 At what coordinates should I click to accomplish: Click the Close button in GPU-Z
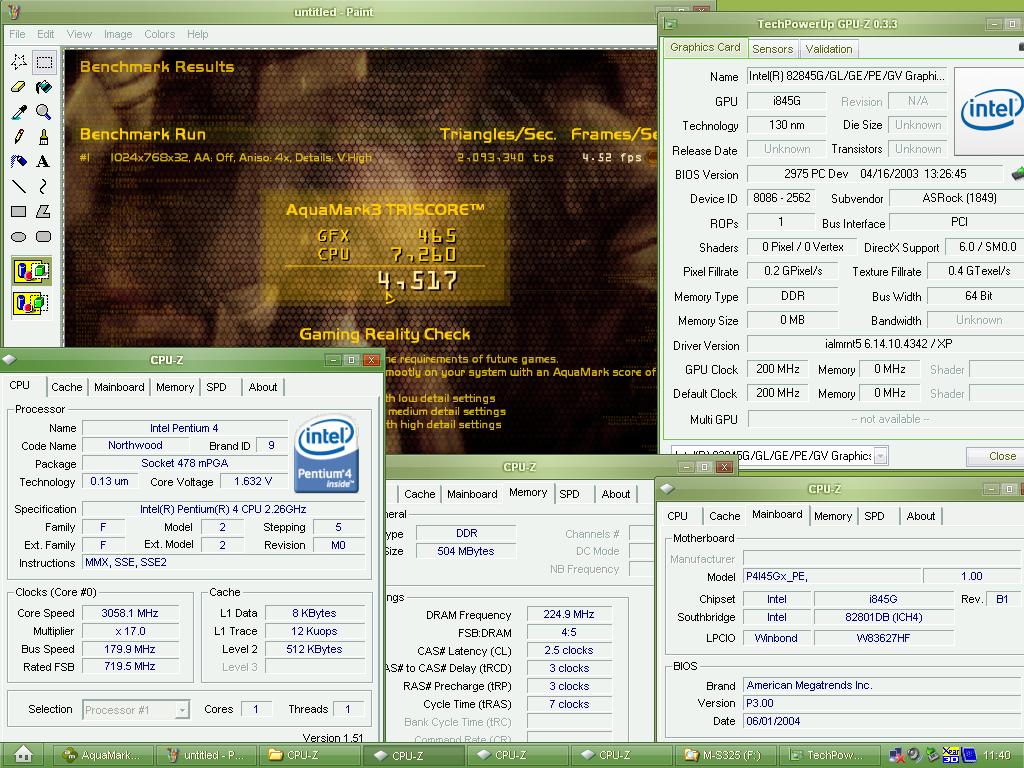(1001, 456)
